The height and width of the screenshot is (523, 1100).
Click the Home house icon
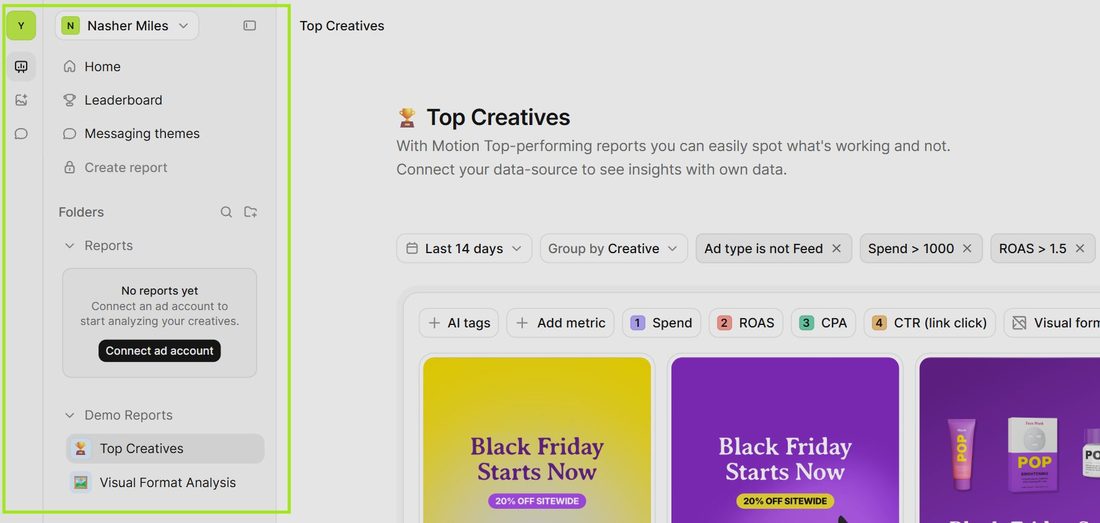point(69,67)
